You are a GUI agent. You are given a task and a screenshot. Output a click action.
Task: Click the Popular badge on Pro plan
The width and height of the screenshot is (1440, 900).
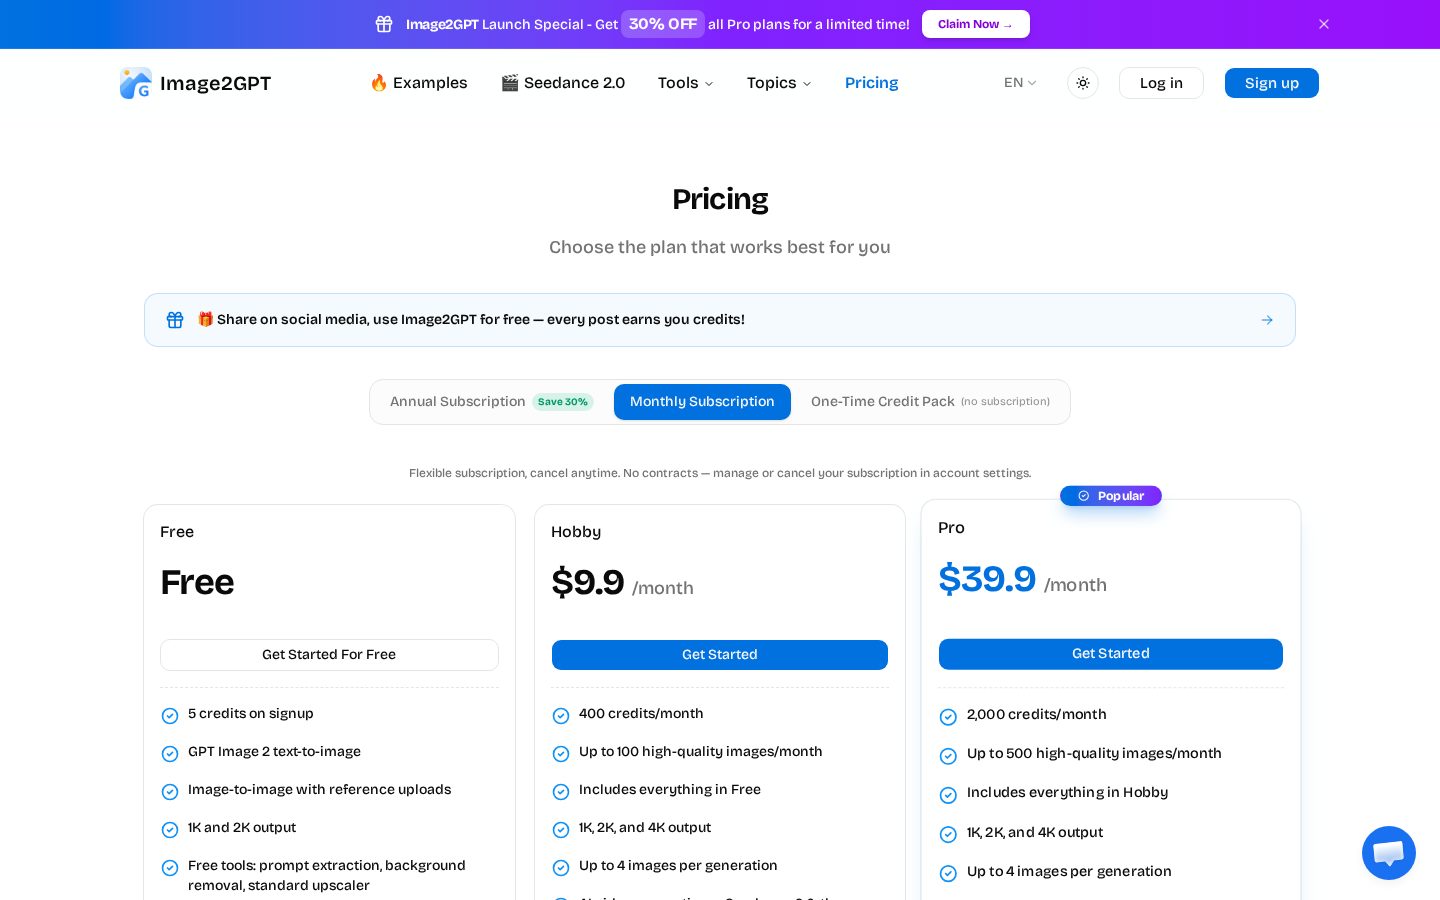pos(1111,496)
